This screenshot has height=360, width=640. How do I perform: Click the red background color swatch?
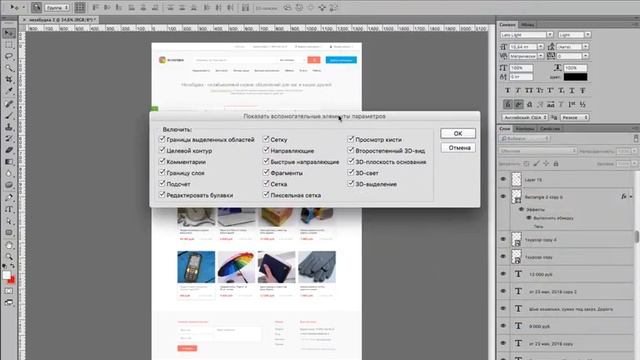point(12,280)
